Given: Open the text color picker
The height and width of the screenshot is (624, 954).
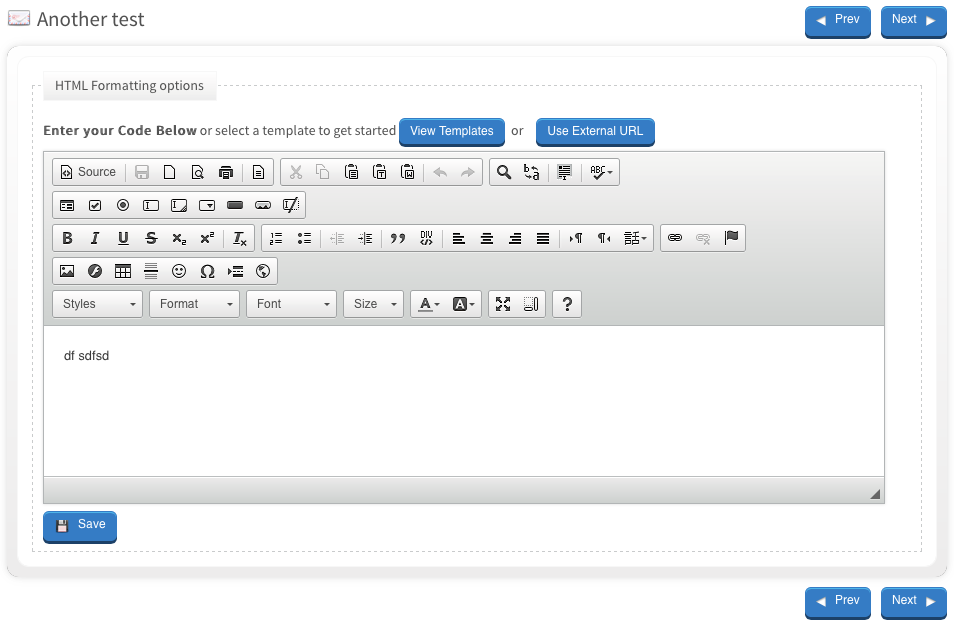Looking at the screenshot, I should [429, 304].
